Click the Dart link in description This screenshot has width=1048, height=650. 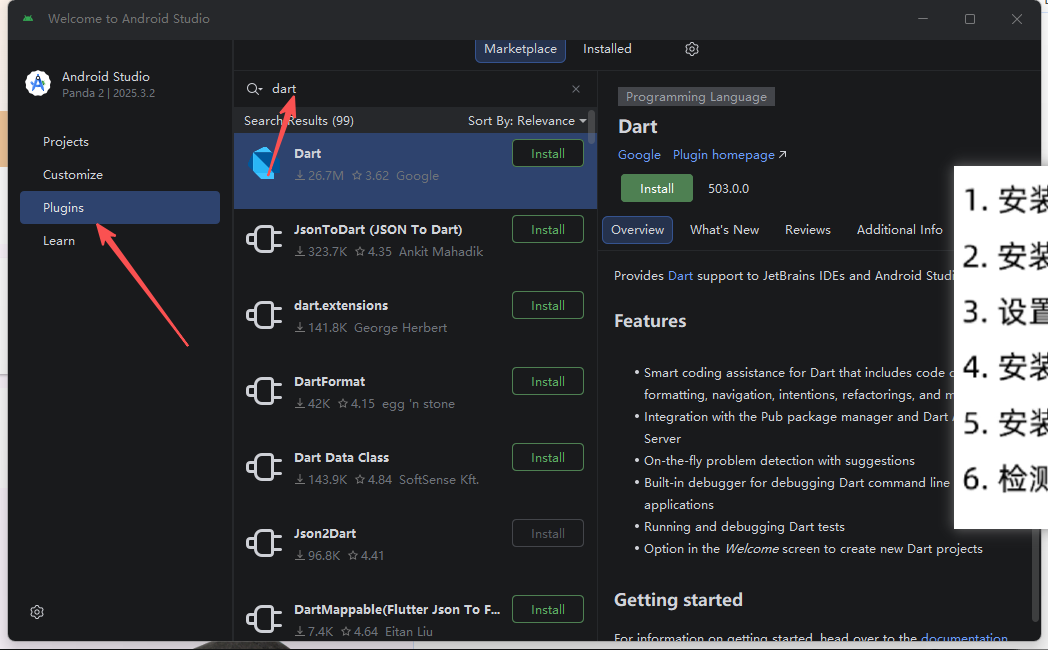tap(680, 276)
